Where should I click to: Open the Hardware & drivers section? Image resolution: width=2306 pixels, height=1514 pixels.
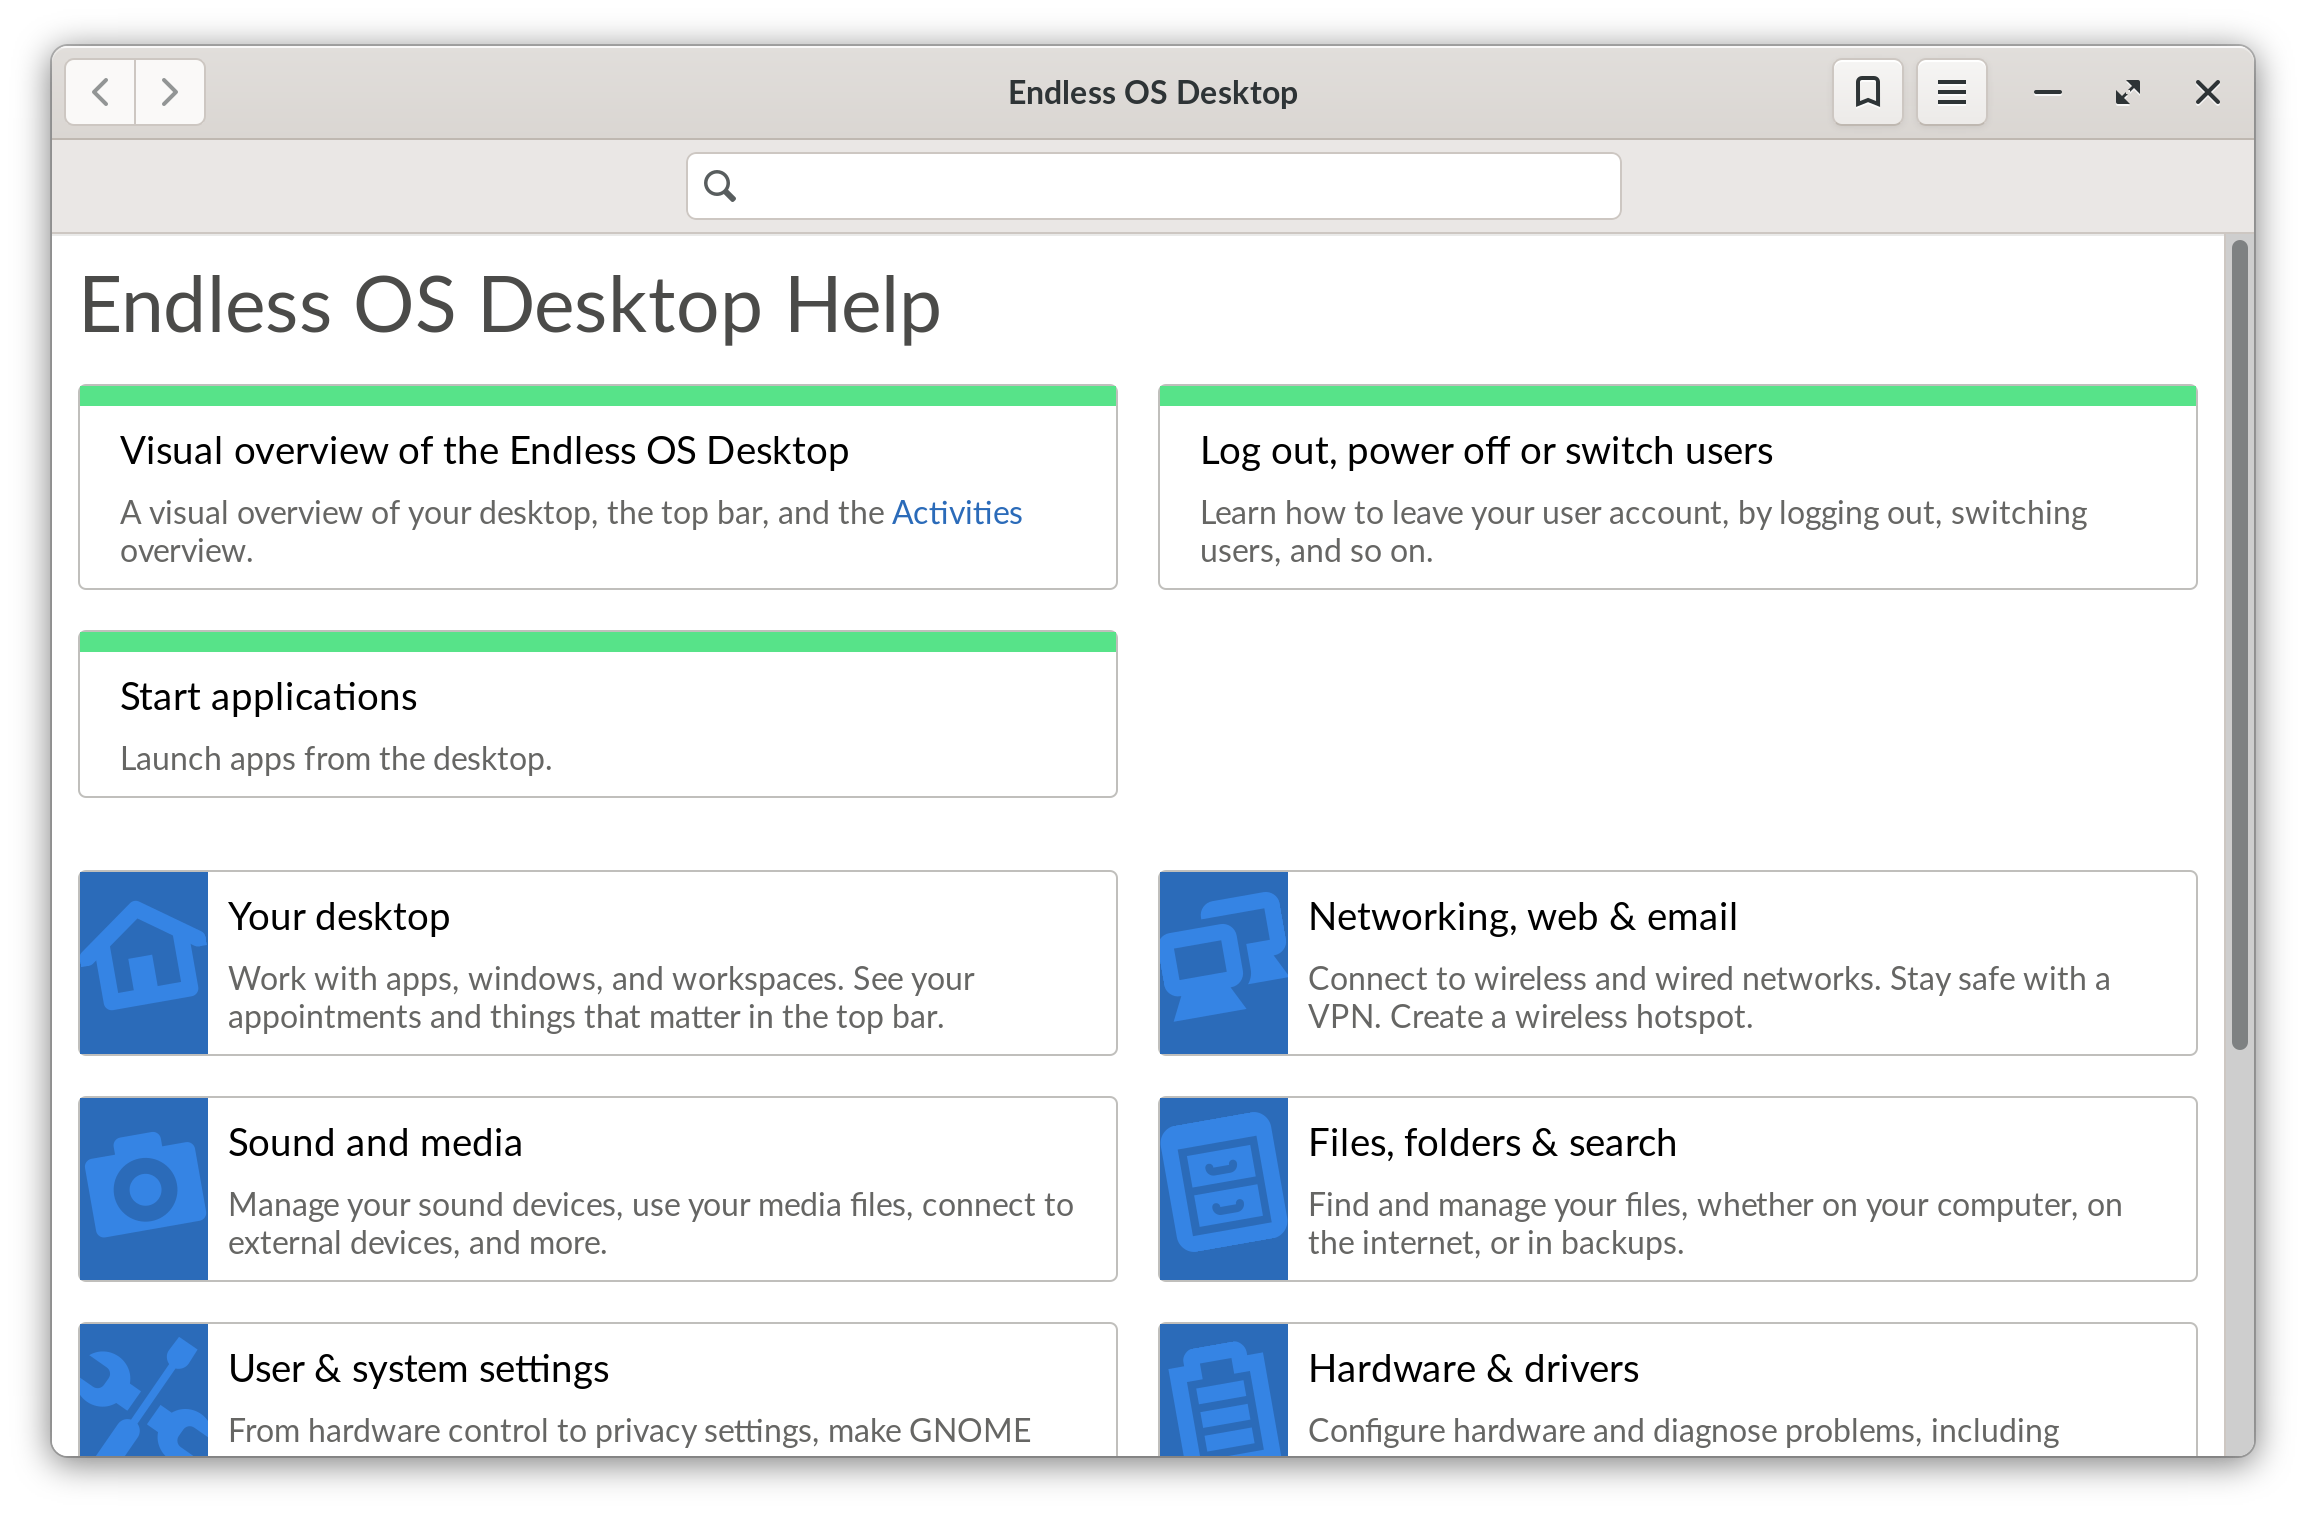click(1678, 1390)
